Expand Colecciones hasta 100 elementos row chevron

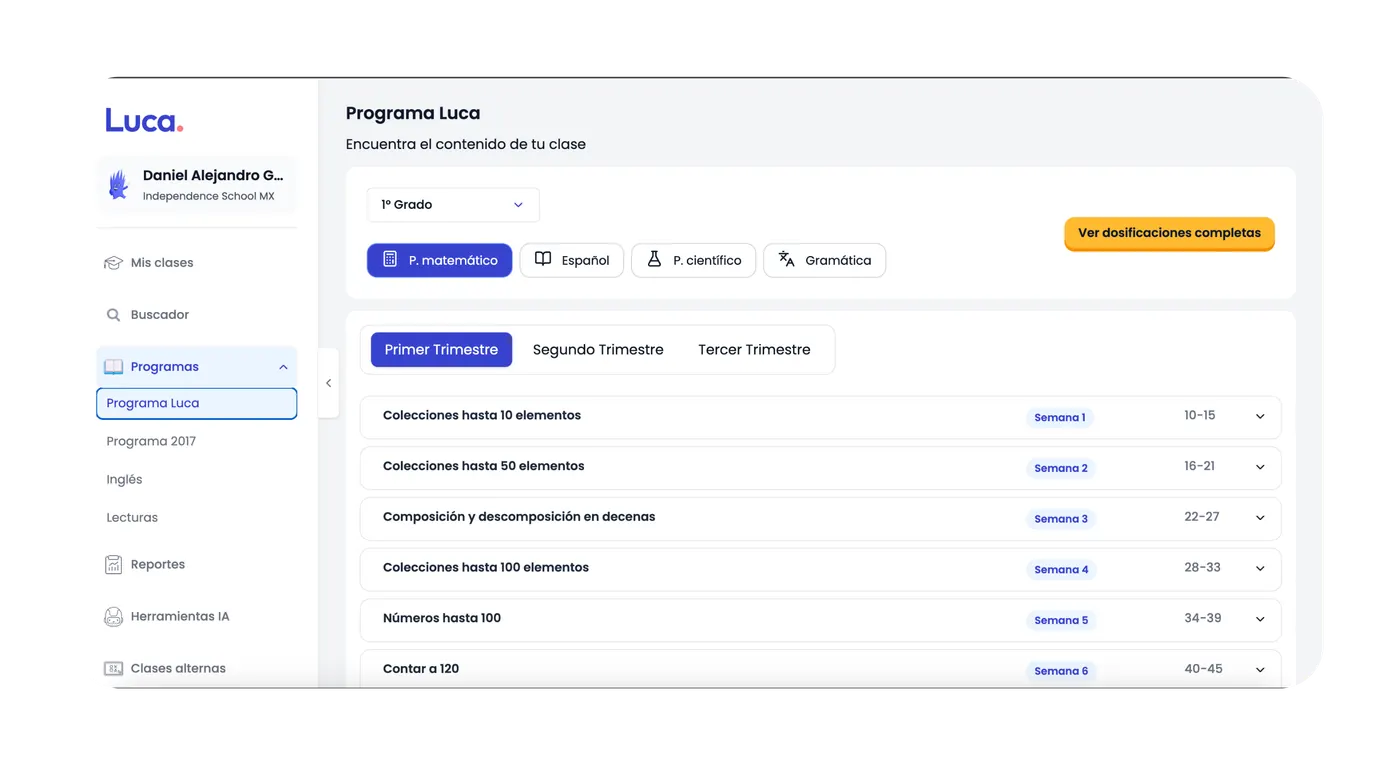(x=1260, y=569)
